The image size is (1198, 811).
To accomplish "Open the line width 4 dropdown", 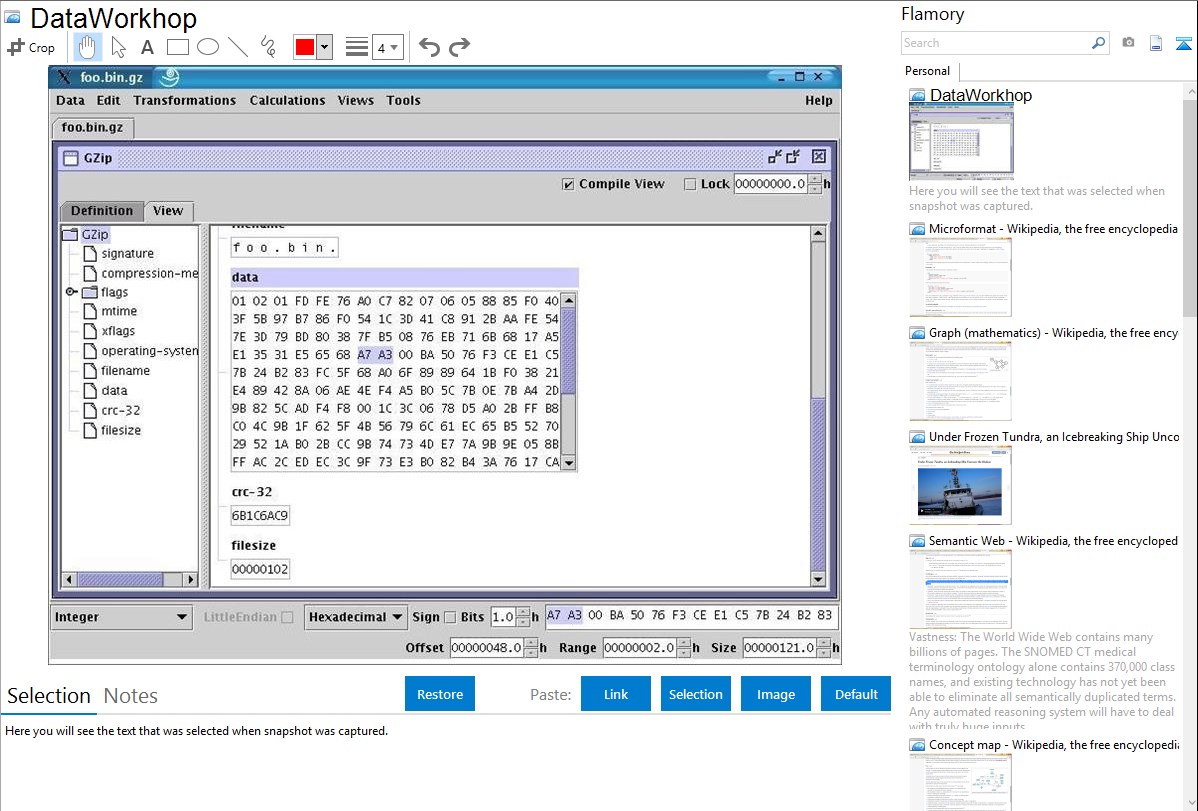I will pos(388,47).
